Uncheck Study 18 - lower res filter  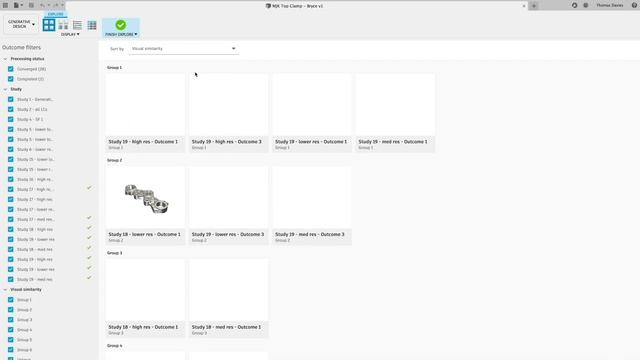(x=11, y=239)
